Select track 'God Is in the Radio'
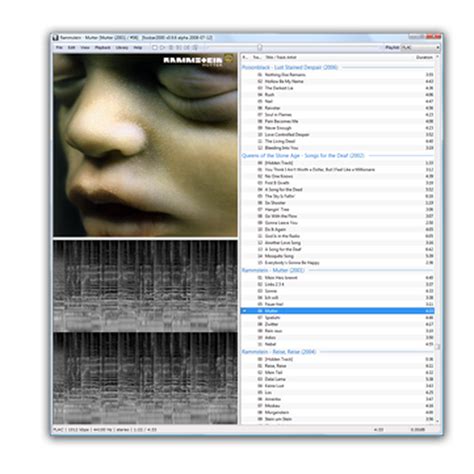The image size is (474, 474). pyautogui.click(x=337, y=236)
